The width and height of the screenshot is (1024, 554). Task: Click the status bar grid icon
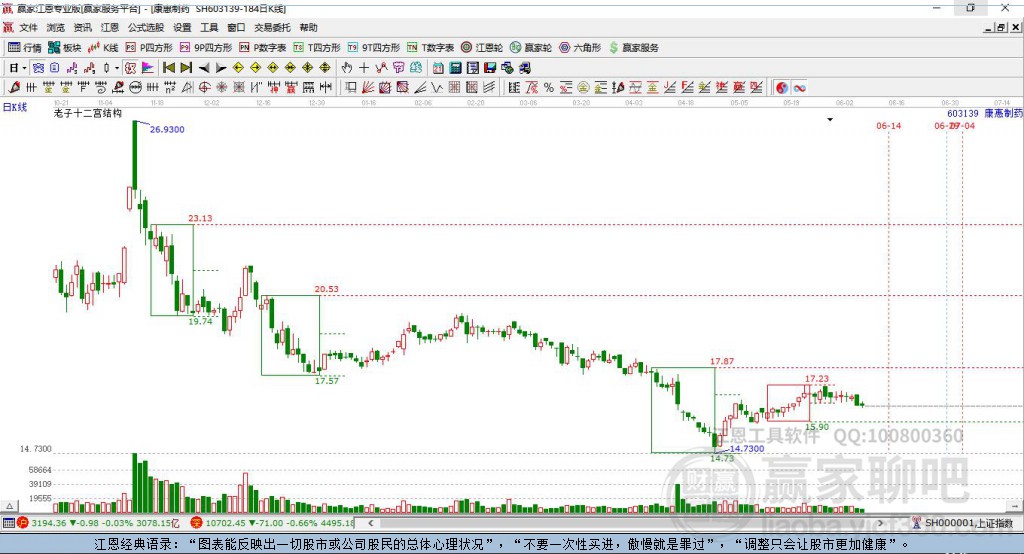[x=8, y=523]
